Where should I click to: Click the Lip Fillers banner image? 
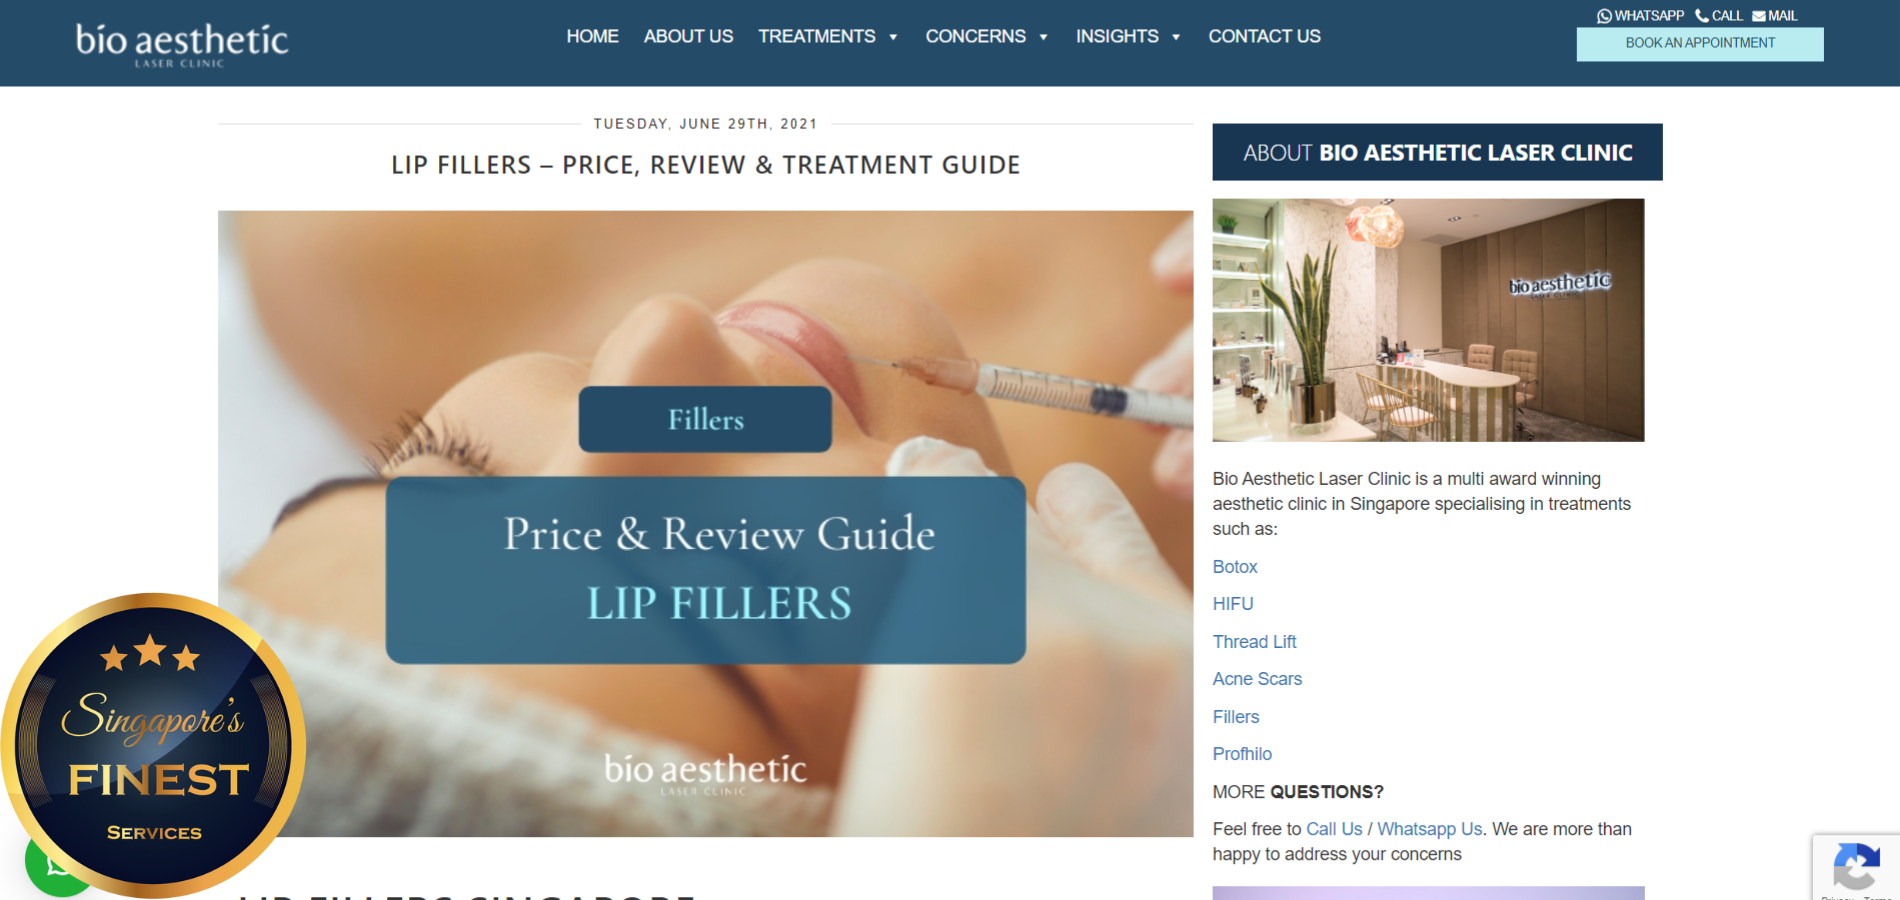pyautogui.click(x=705, y=523)
